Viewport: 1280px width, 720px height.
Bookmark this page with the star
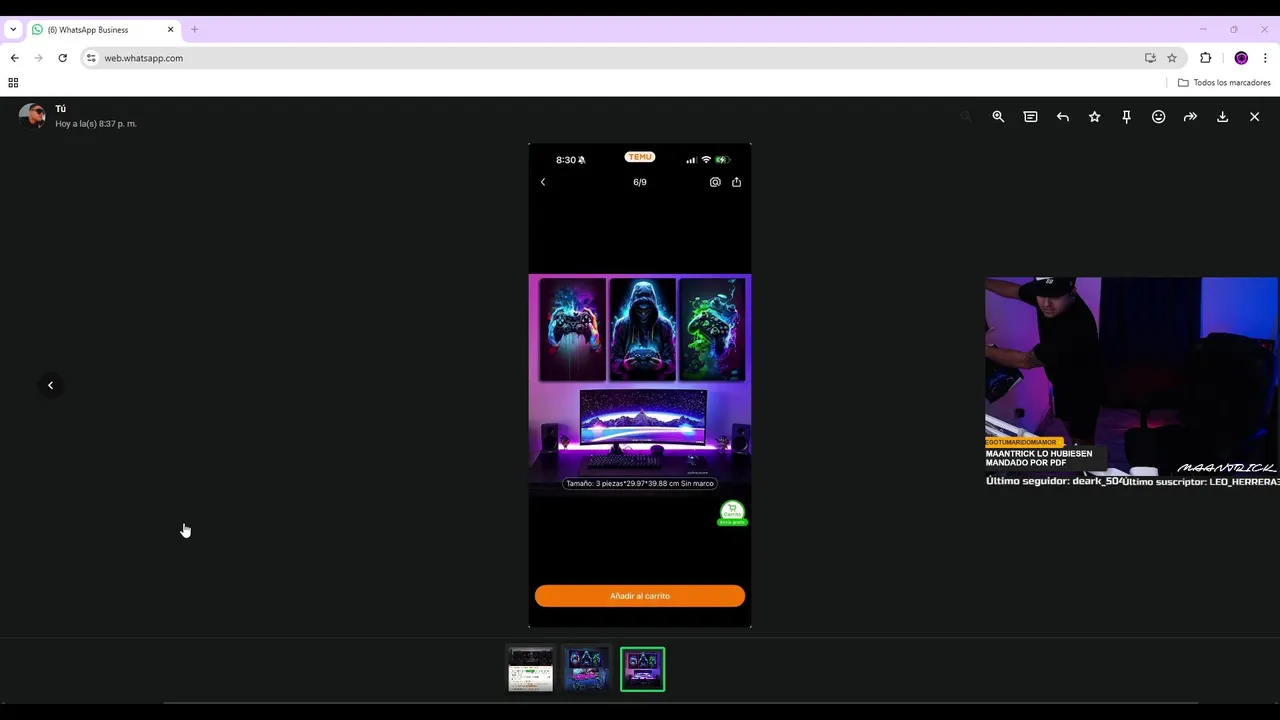coord(1172,58)
